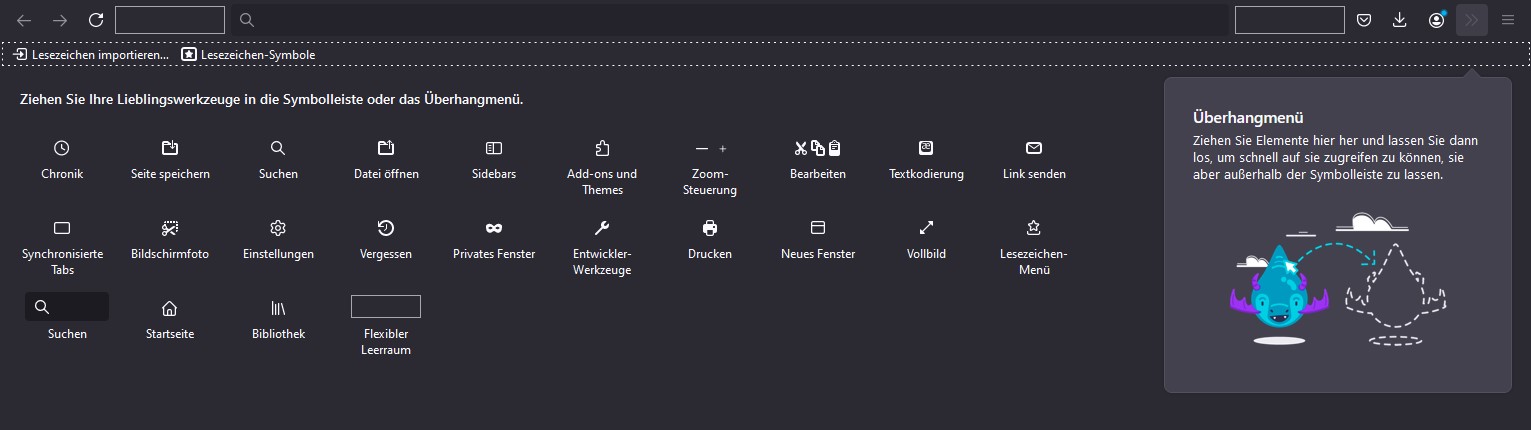Click the Suchen search box widget
Viewport: 1531px width, 430px height.
coord(67,307)
